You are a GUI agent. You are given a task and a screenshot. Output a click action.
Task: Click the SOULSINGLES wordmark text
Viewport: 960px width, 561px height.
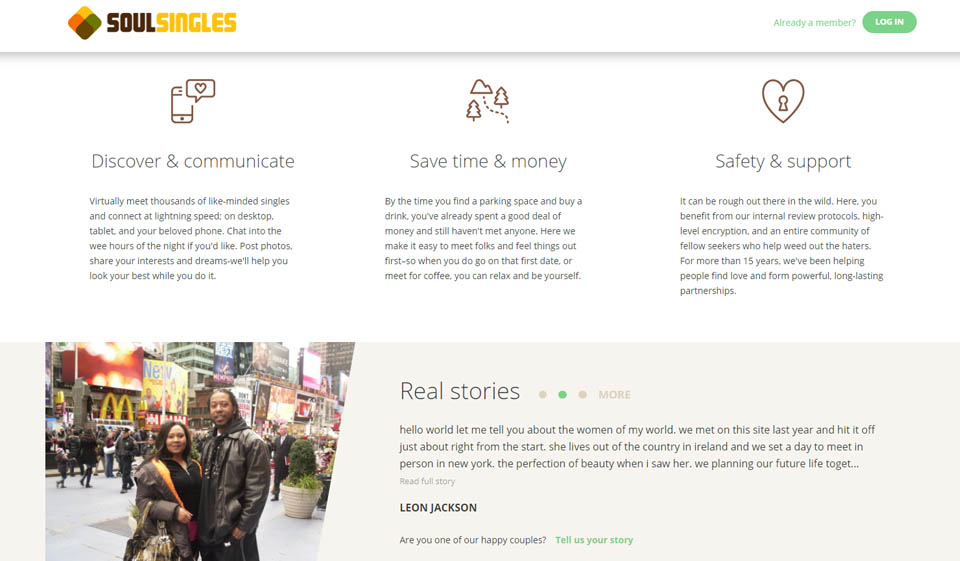[171, 23]
